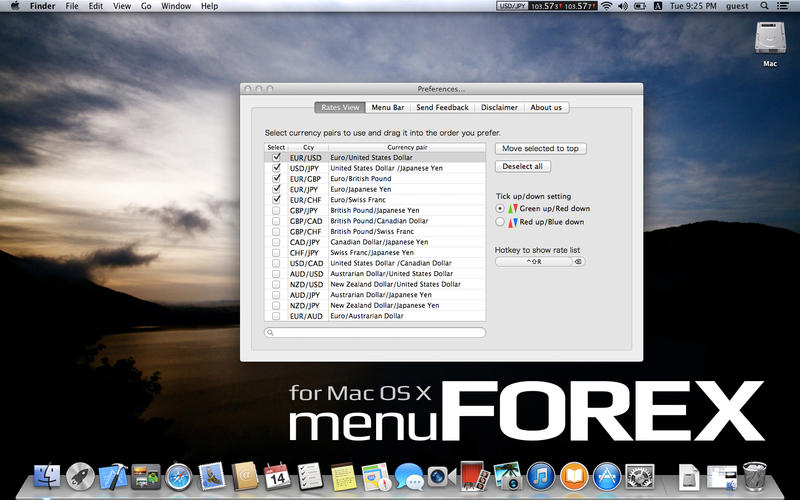Select the Euro/Austrarian Dollar row
The image size is (800, 500).
pyautogui.click(x=375, y=316)
